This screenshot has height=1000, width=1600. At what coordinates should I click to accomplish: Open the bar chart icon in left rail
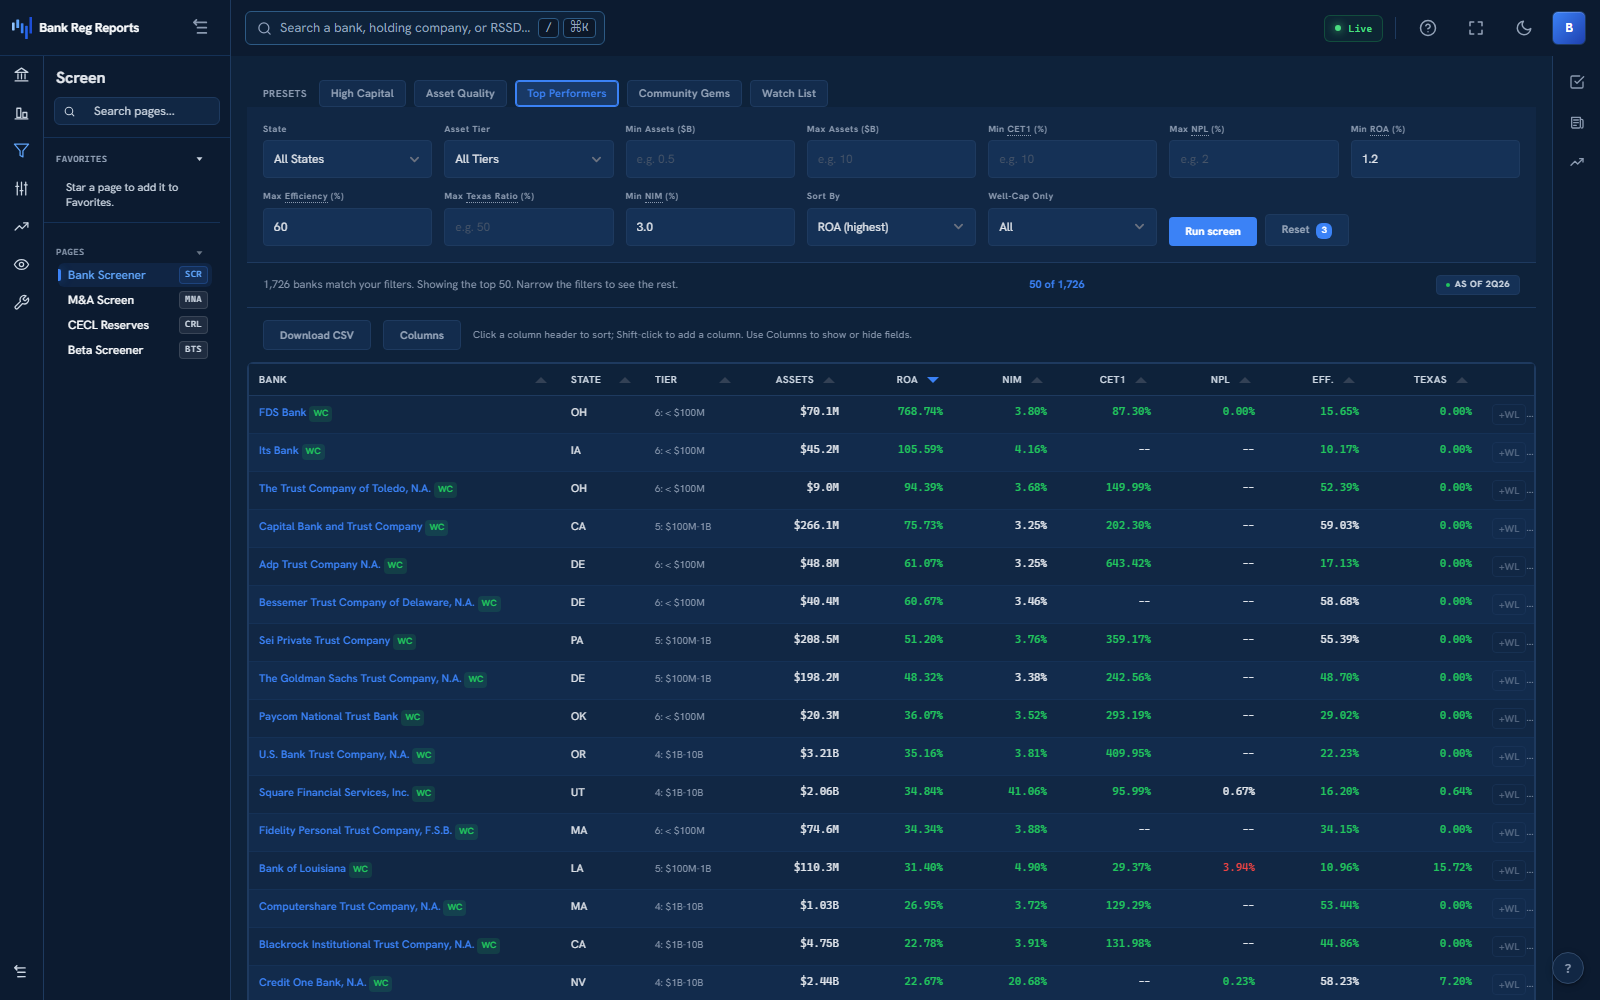[x=21, y=113]
